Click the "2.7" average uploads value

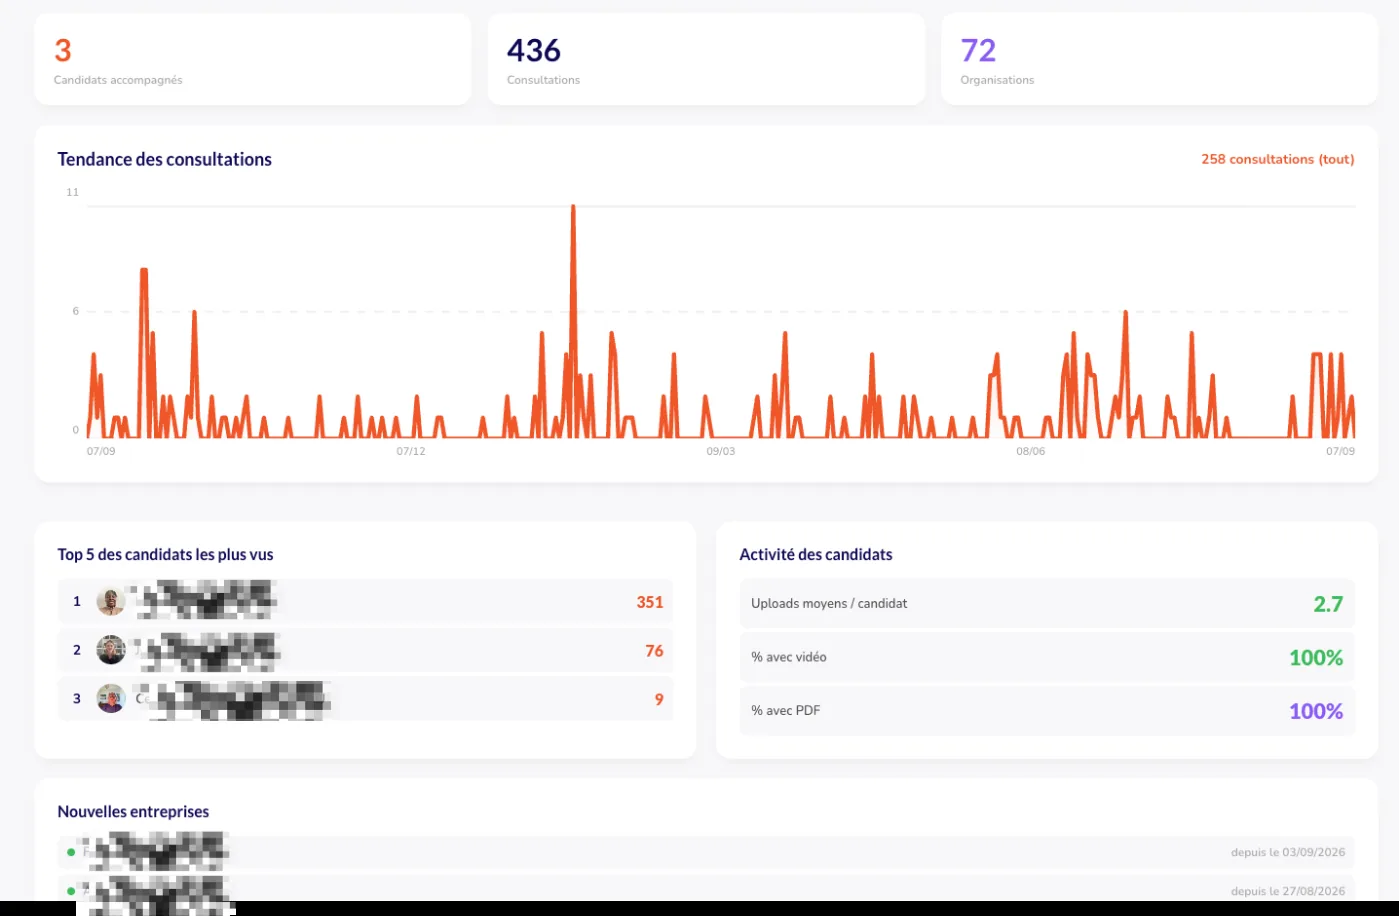coord(1328,604)
